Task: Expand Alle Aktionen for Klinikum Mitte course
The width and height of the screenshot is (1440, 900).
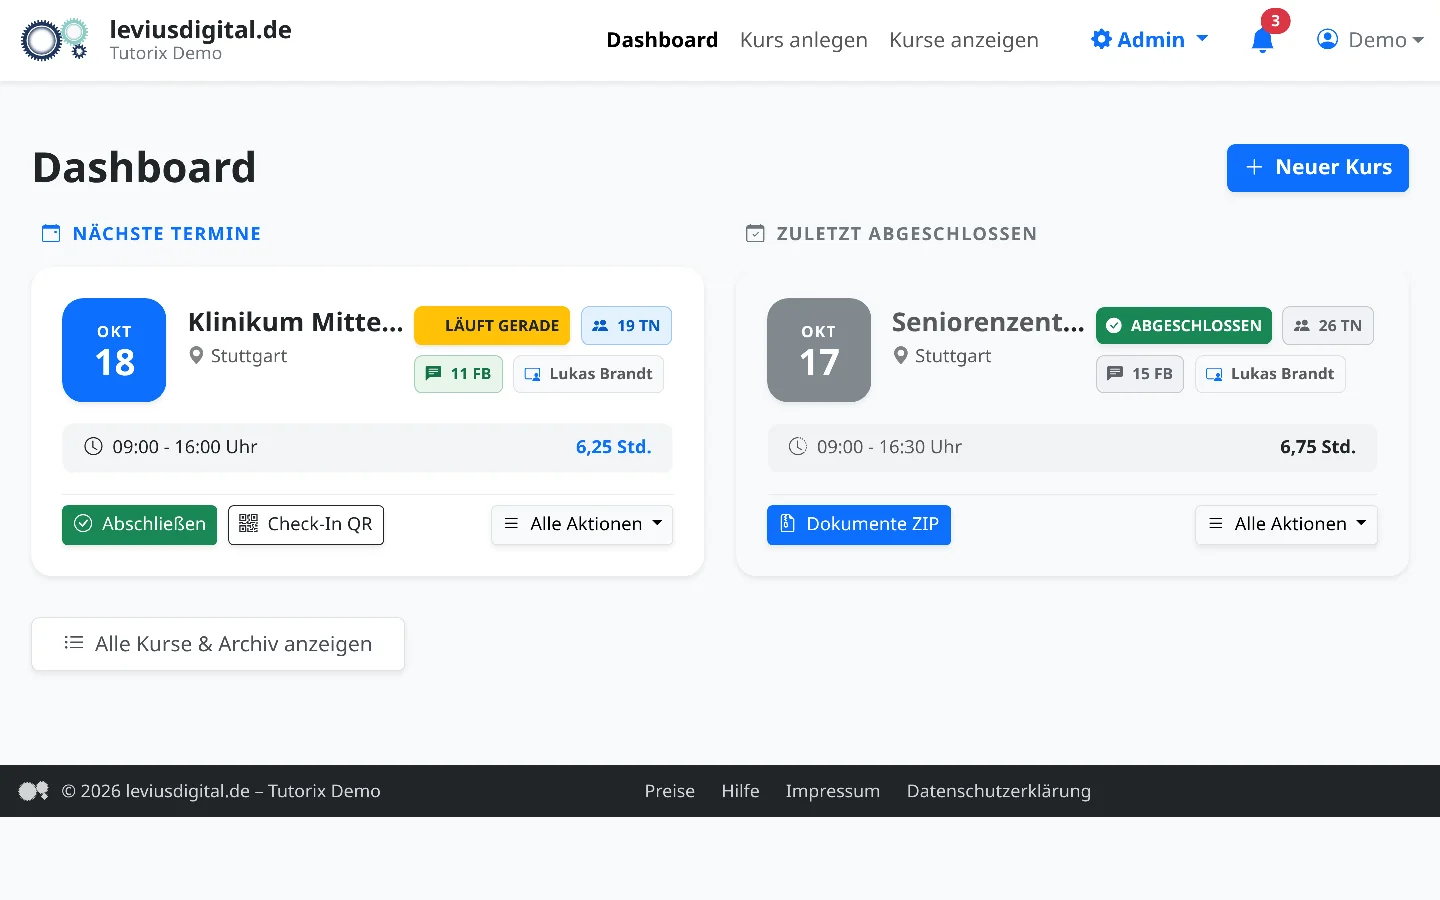Action: click(x=582, y=525)
